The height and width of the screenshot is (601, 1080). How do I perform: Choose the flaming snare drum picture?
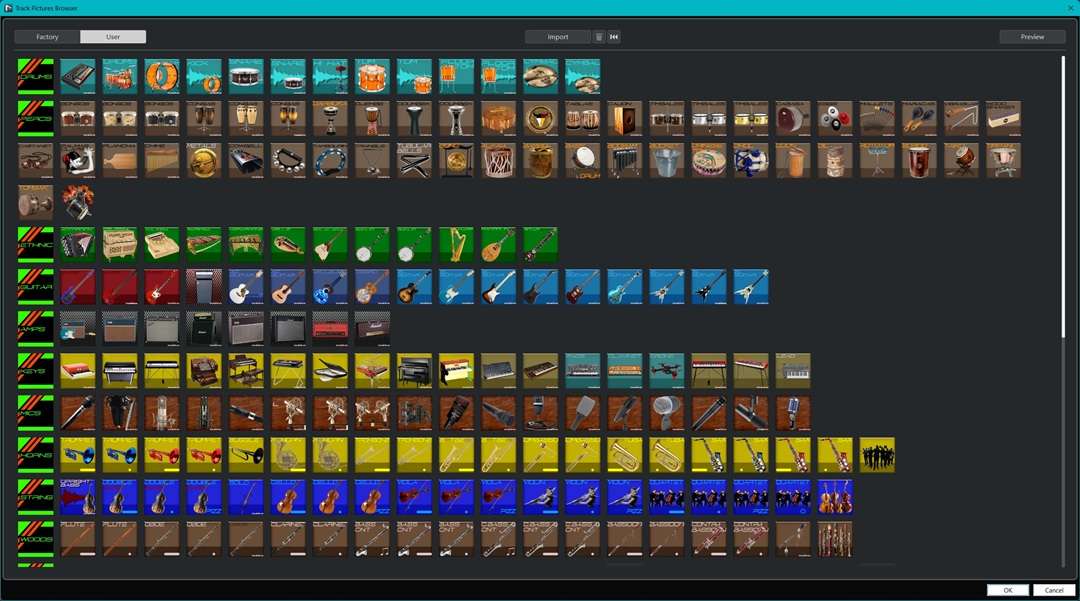point(78,202)
